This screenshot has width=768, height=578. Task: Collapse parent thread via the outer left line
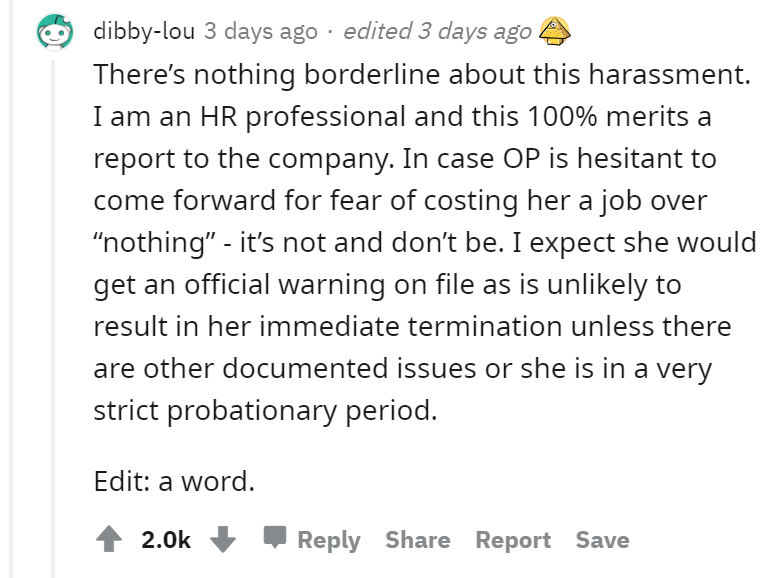click(12, 289)
